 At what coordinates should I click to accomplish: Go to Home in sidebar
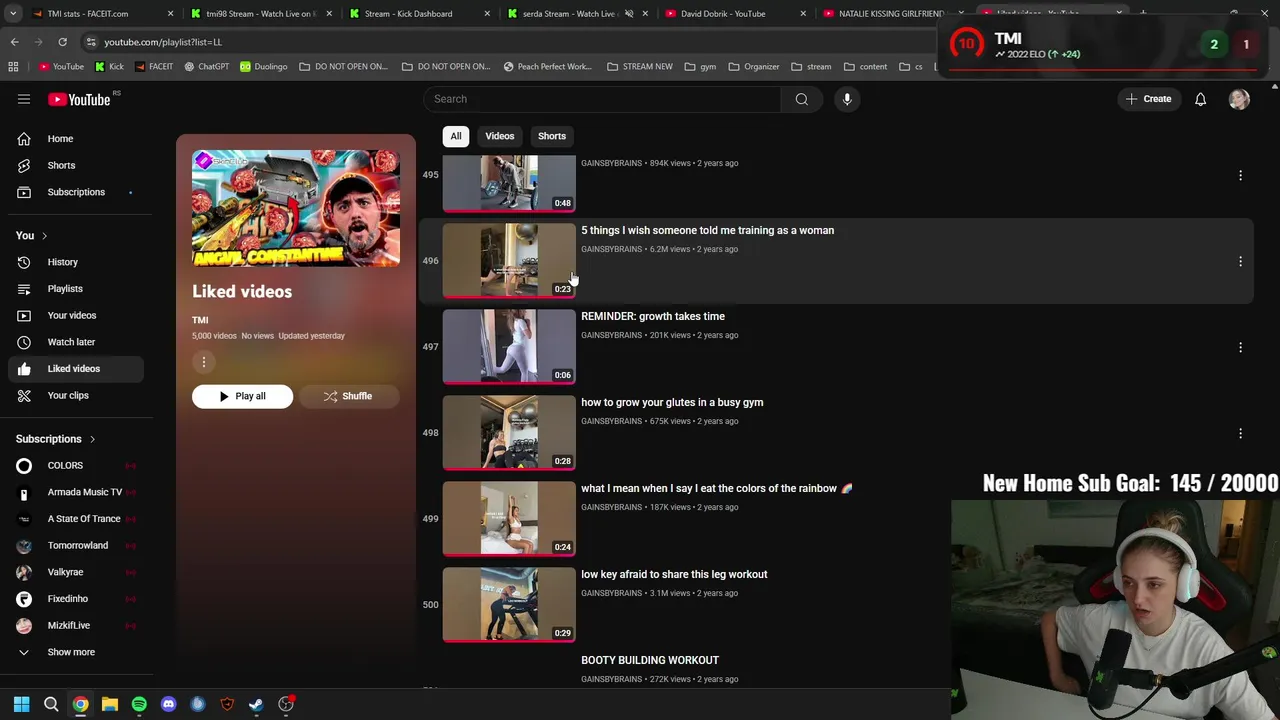76,139
